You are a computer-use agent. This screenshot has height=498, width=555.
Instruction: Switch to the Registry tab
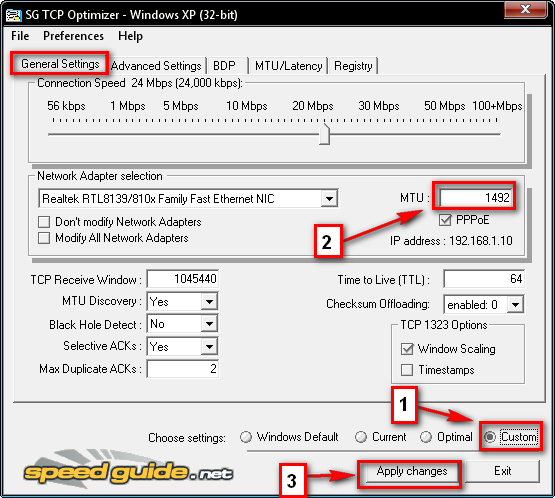[353, 66]
